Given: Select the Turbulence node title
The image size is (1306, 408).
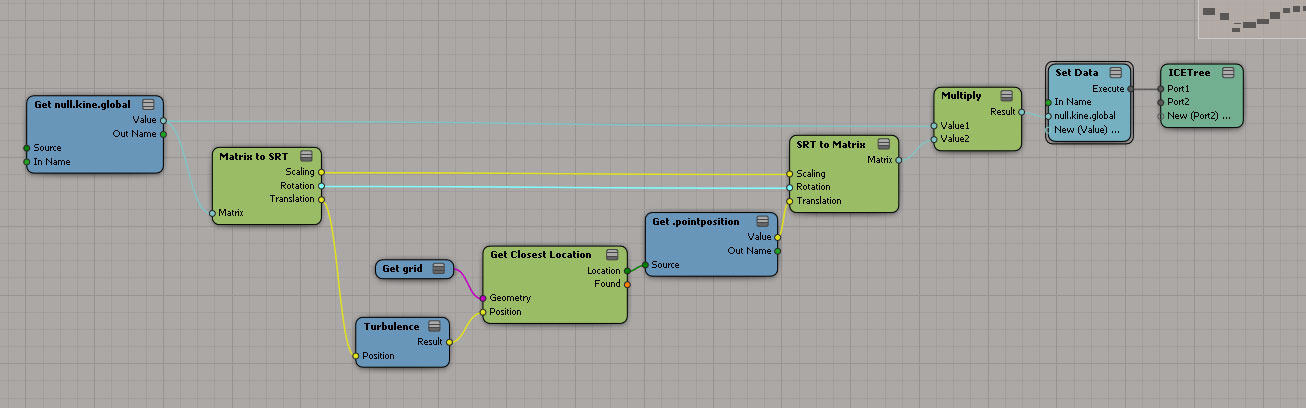Looking at the screenshot, I should click(x=391, y=326).
